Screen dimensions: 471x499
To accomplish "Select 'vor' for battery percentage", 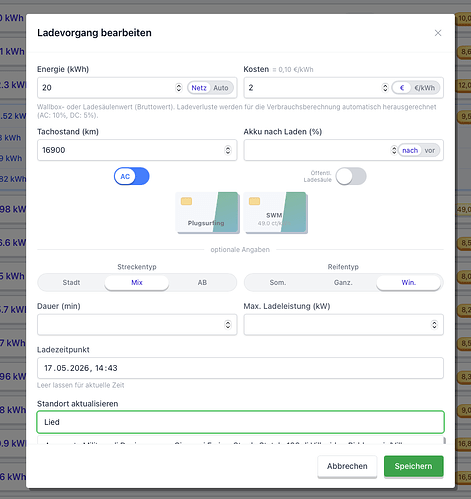I will tap(429, 150).
